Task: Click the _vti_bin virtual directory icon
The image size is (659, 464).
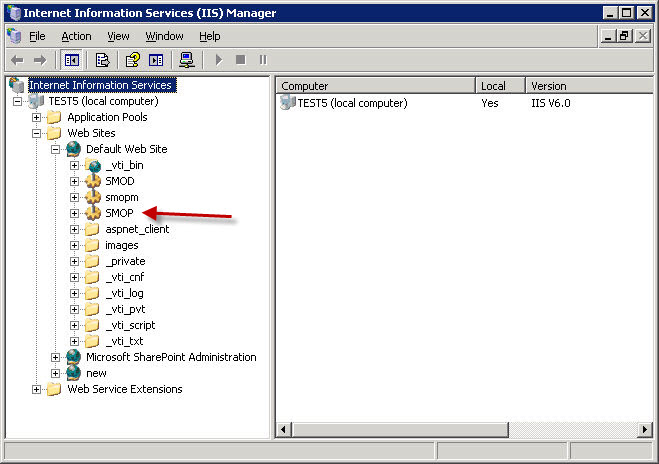Action: 92,165
